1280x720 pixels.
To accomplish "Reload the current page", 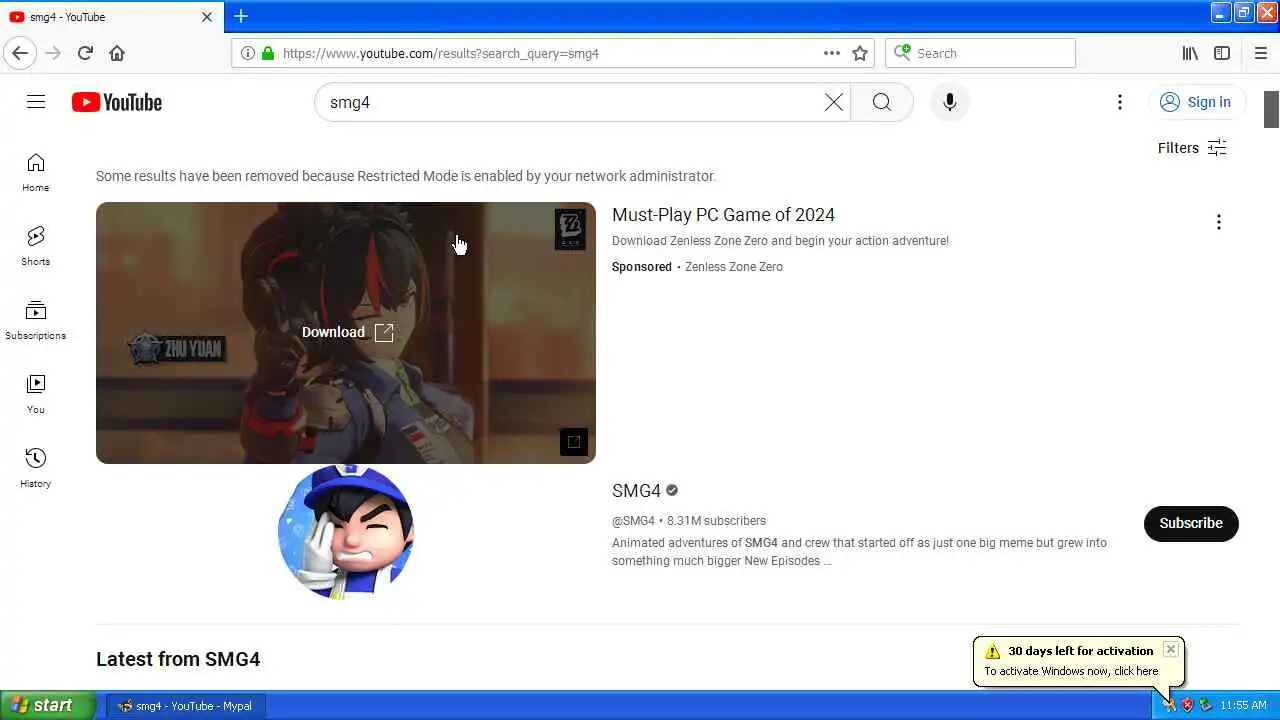I will pyautogui.click(x=85, y=53).
